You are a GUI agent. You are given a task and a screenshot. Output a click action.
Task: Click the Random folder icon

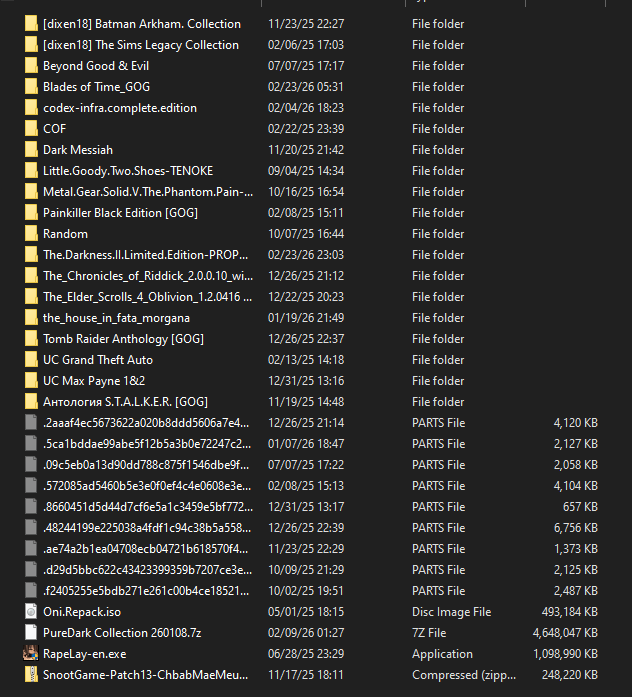pos(31,234)
